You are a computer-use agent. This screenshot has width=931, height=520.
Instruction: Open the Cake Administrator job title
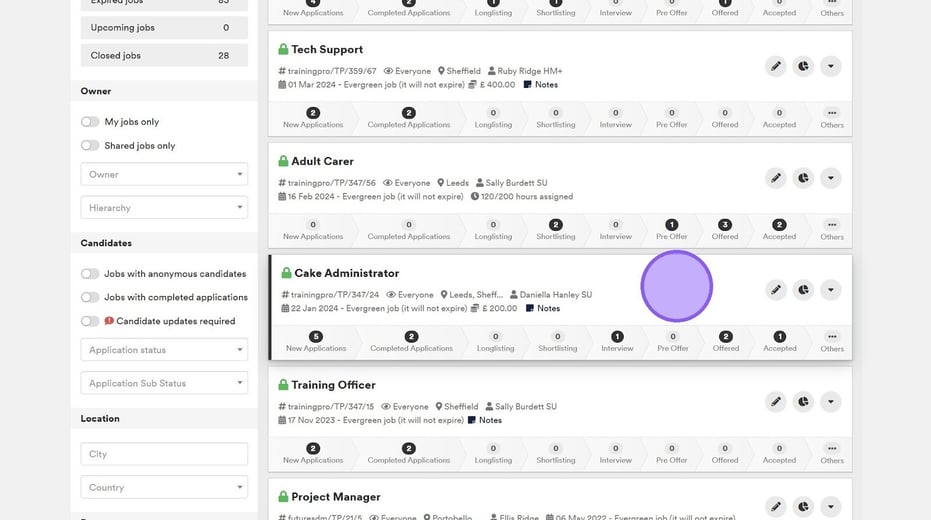pyautogui.click(x=346, y=273)
